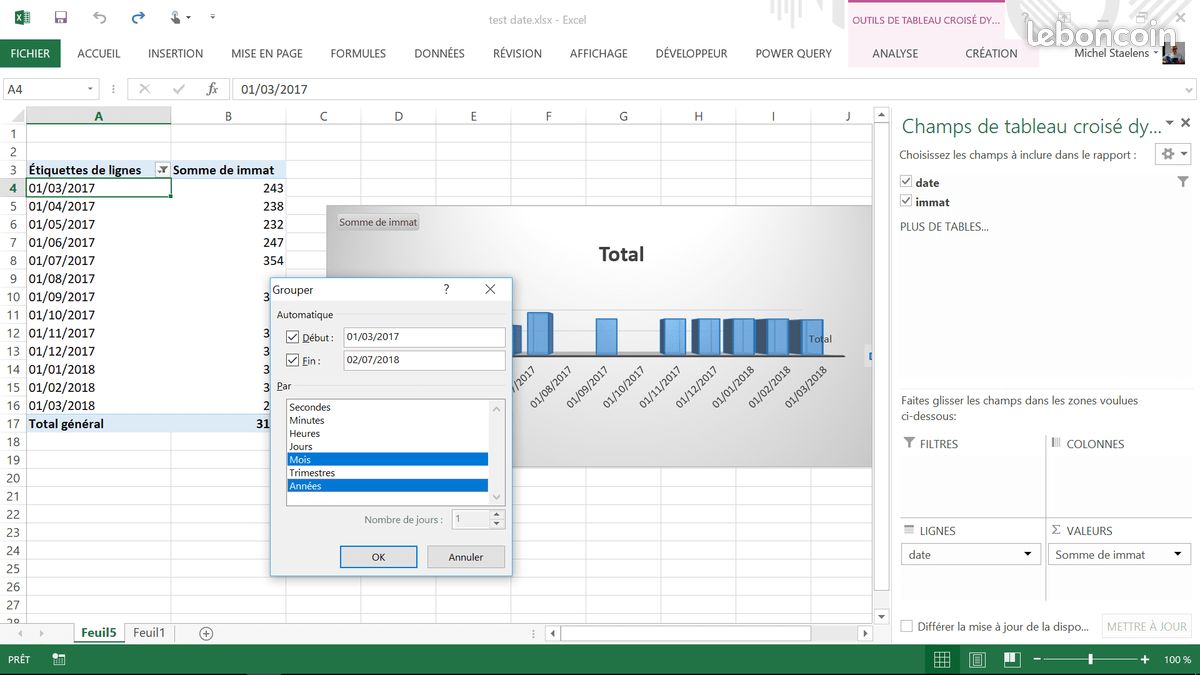Click the filter funnel icon beside date field
The image size is (1200, 675).
coord(1183,182)
